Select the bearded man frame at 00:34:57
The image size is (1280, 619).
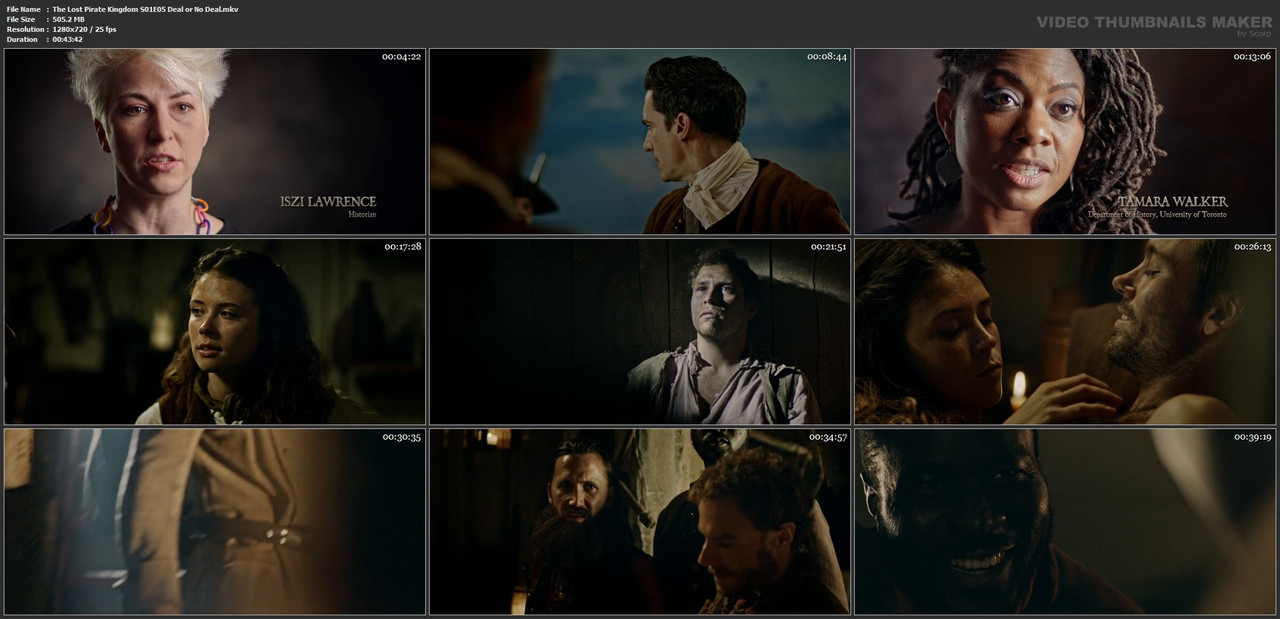pos(640,521)
